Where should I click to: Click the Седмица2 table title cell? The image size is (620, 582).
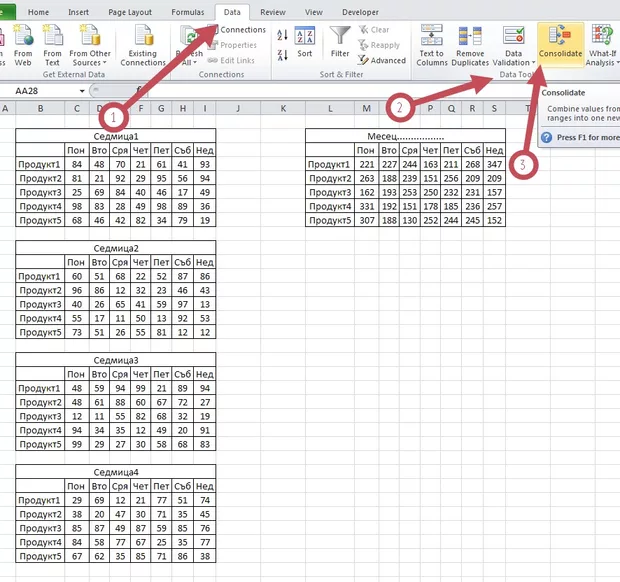coord(116,248)
